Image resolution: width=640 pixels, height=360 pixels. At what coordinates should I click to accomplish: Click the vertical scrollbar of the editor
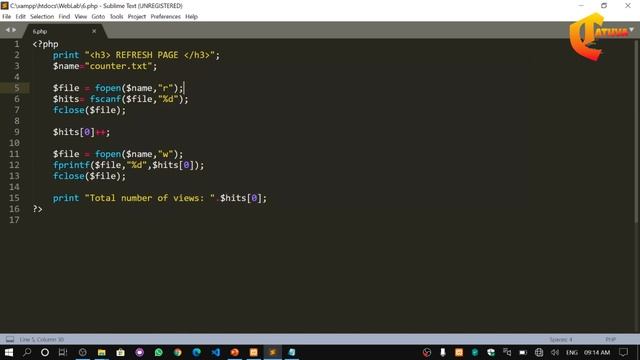[x=636, y=131]
